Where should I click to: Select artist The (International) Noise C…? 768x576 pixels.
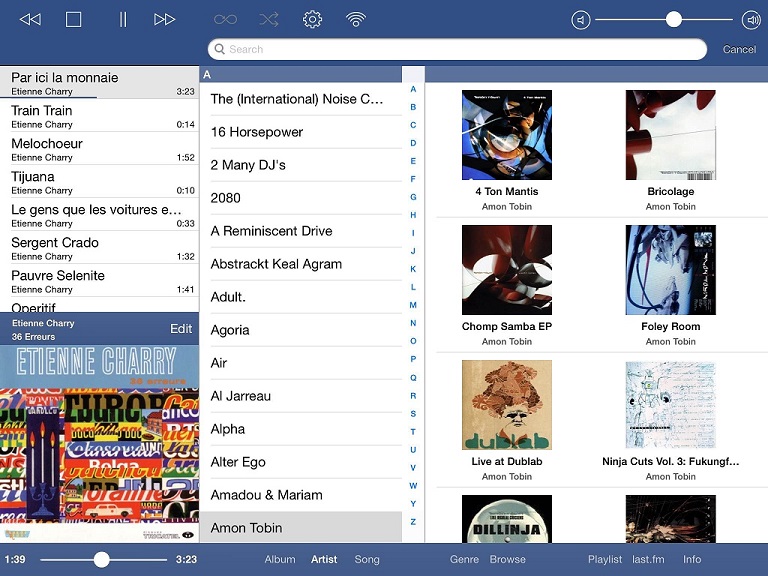pyautogui.click(x=301, y=99)
